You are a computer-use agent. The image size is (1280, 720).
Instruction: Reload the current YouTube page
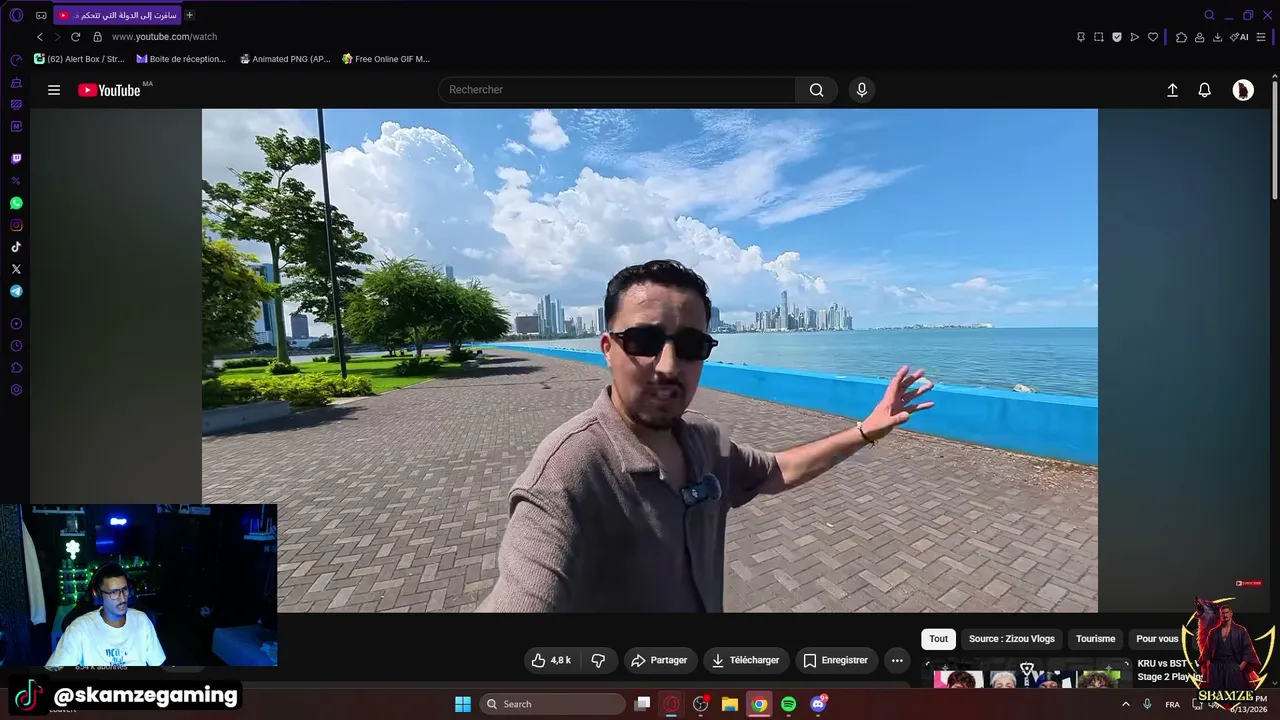pyautogui.click(x=75, y=37)
